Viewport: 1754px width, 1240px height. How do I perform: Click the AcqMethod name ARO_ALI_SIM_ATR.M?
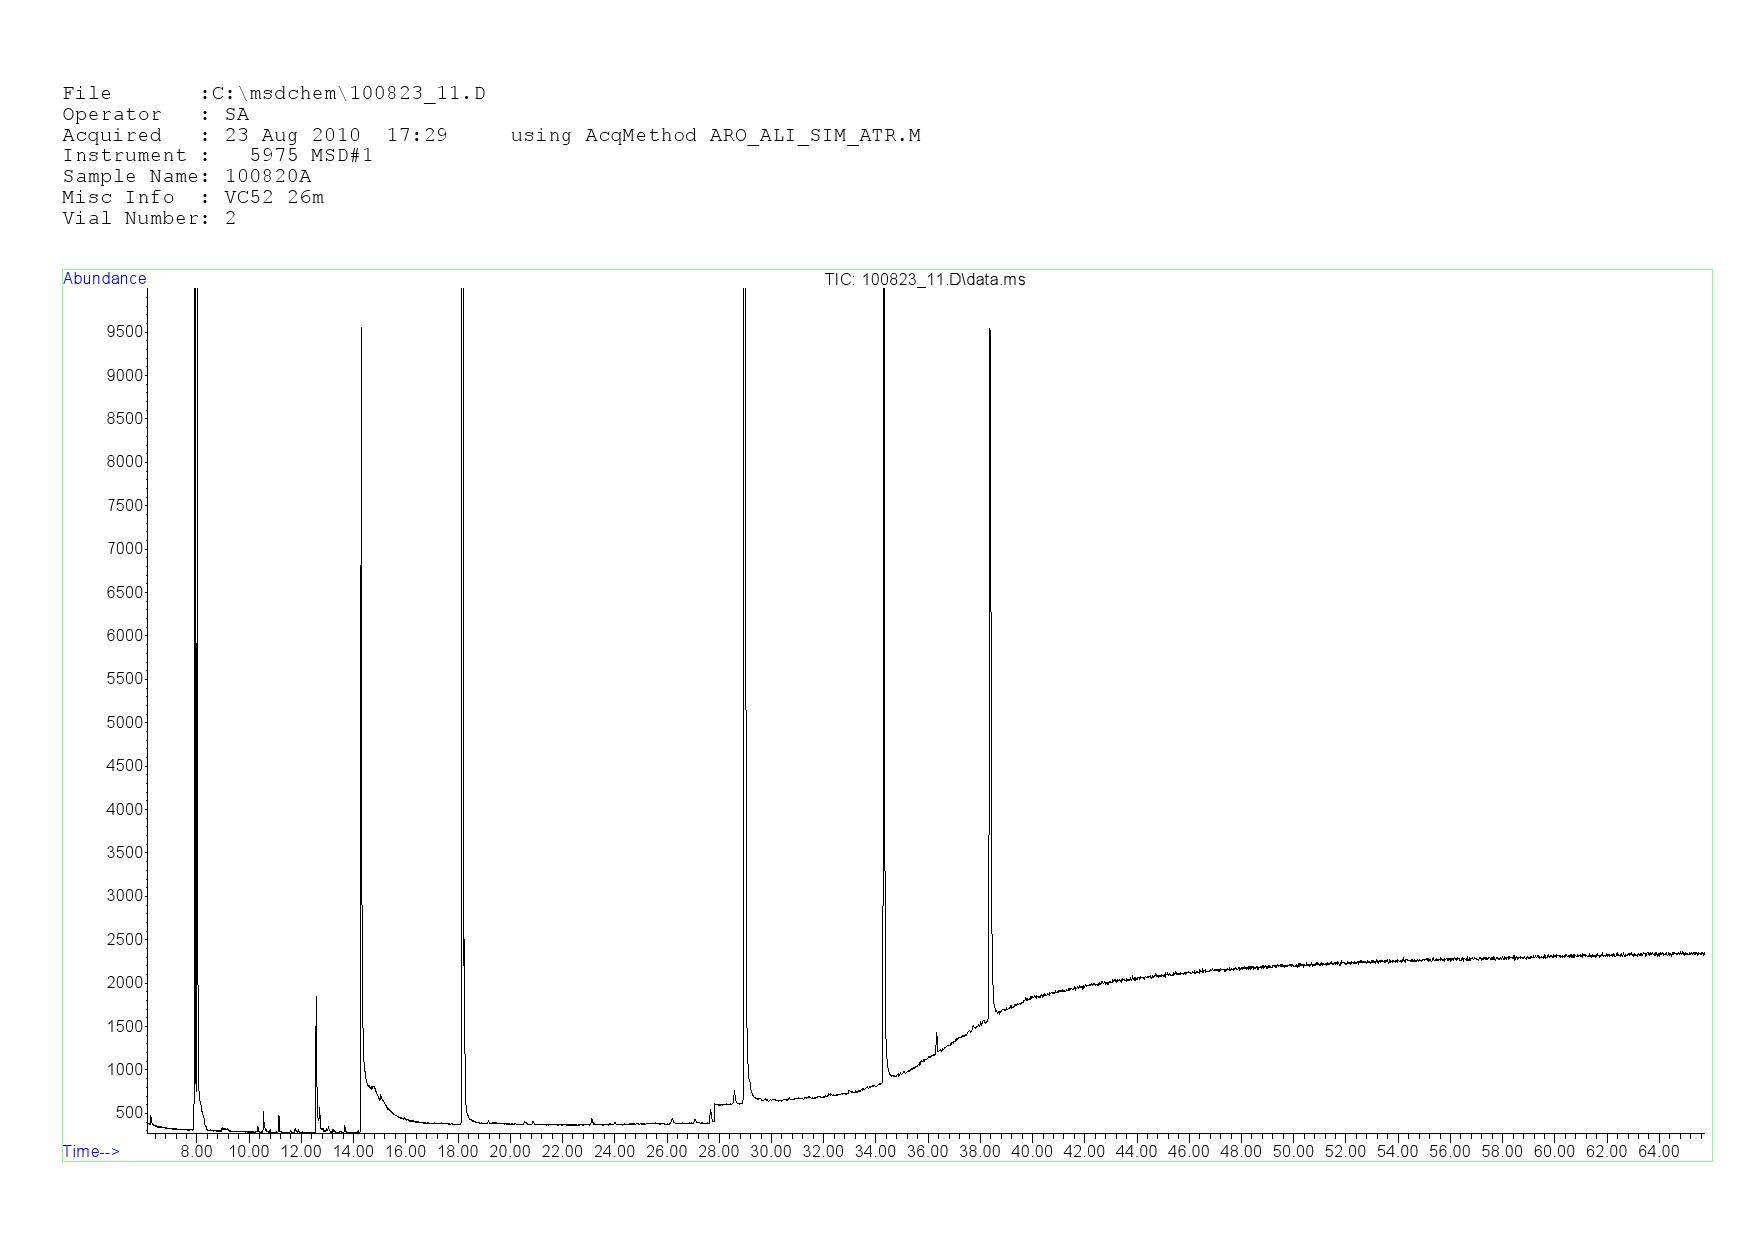[814, 135]
